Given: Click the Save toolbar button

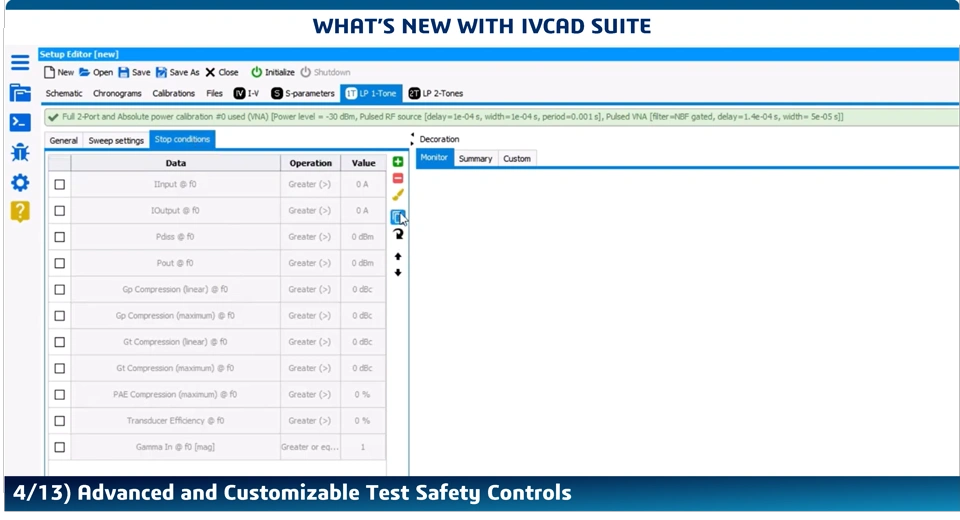Looking at the screenshot, I should point(134,72).
